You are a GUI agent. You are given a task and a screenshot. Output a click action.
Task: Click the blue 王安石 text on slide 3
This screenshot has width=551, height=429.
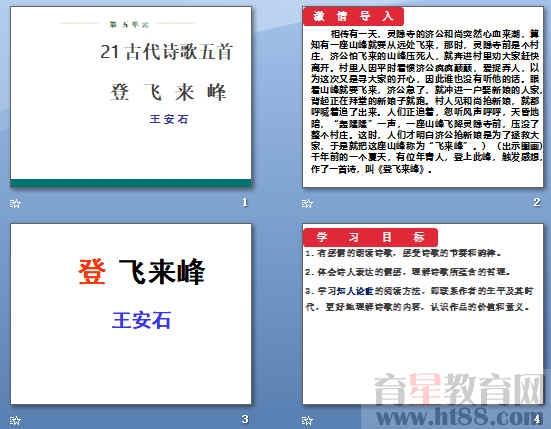coord(141,320)
